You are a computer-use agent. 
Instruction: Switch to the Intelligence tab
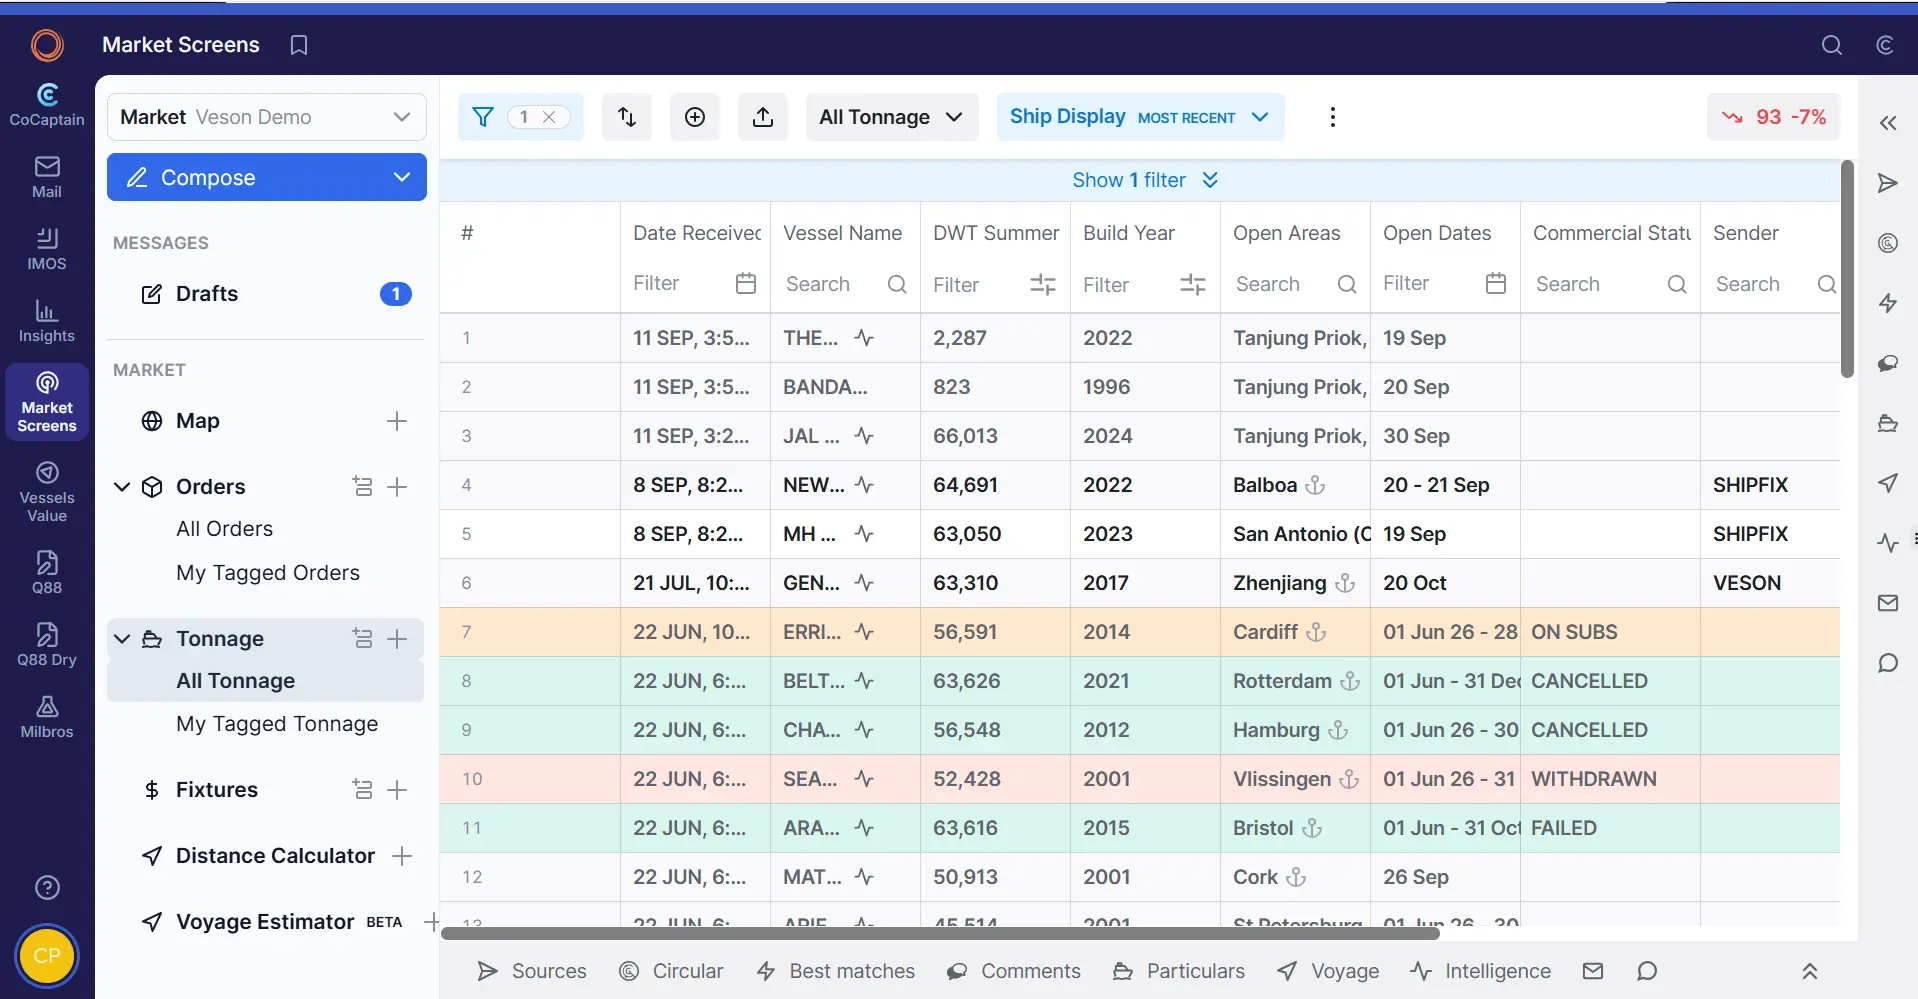click(x=1481, y=971)
